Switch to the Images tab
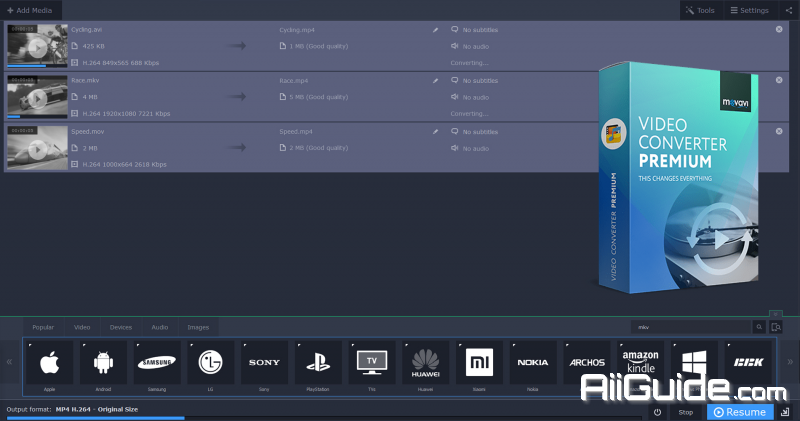This screenshot has width=800, height=421. pyautogui.click(x=198, y=327)
